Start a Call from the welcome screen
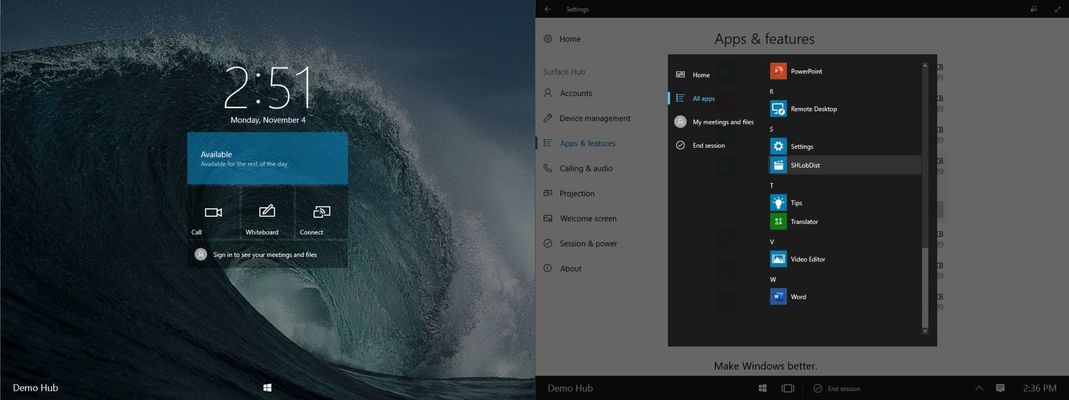The width and height of the screenshot is (1069, 400). pos(213,213)
